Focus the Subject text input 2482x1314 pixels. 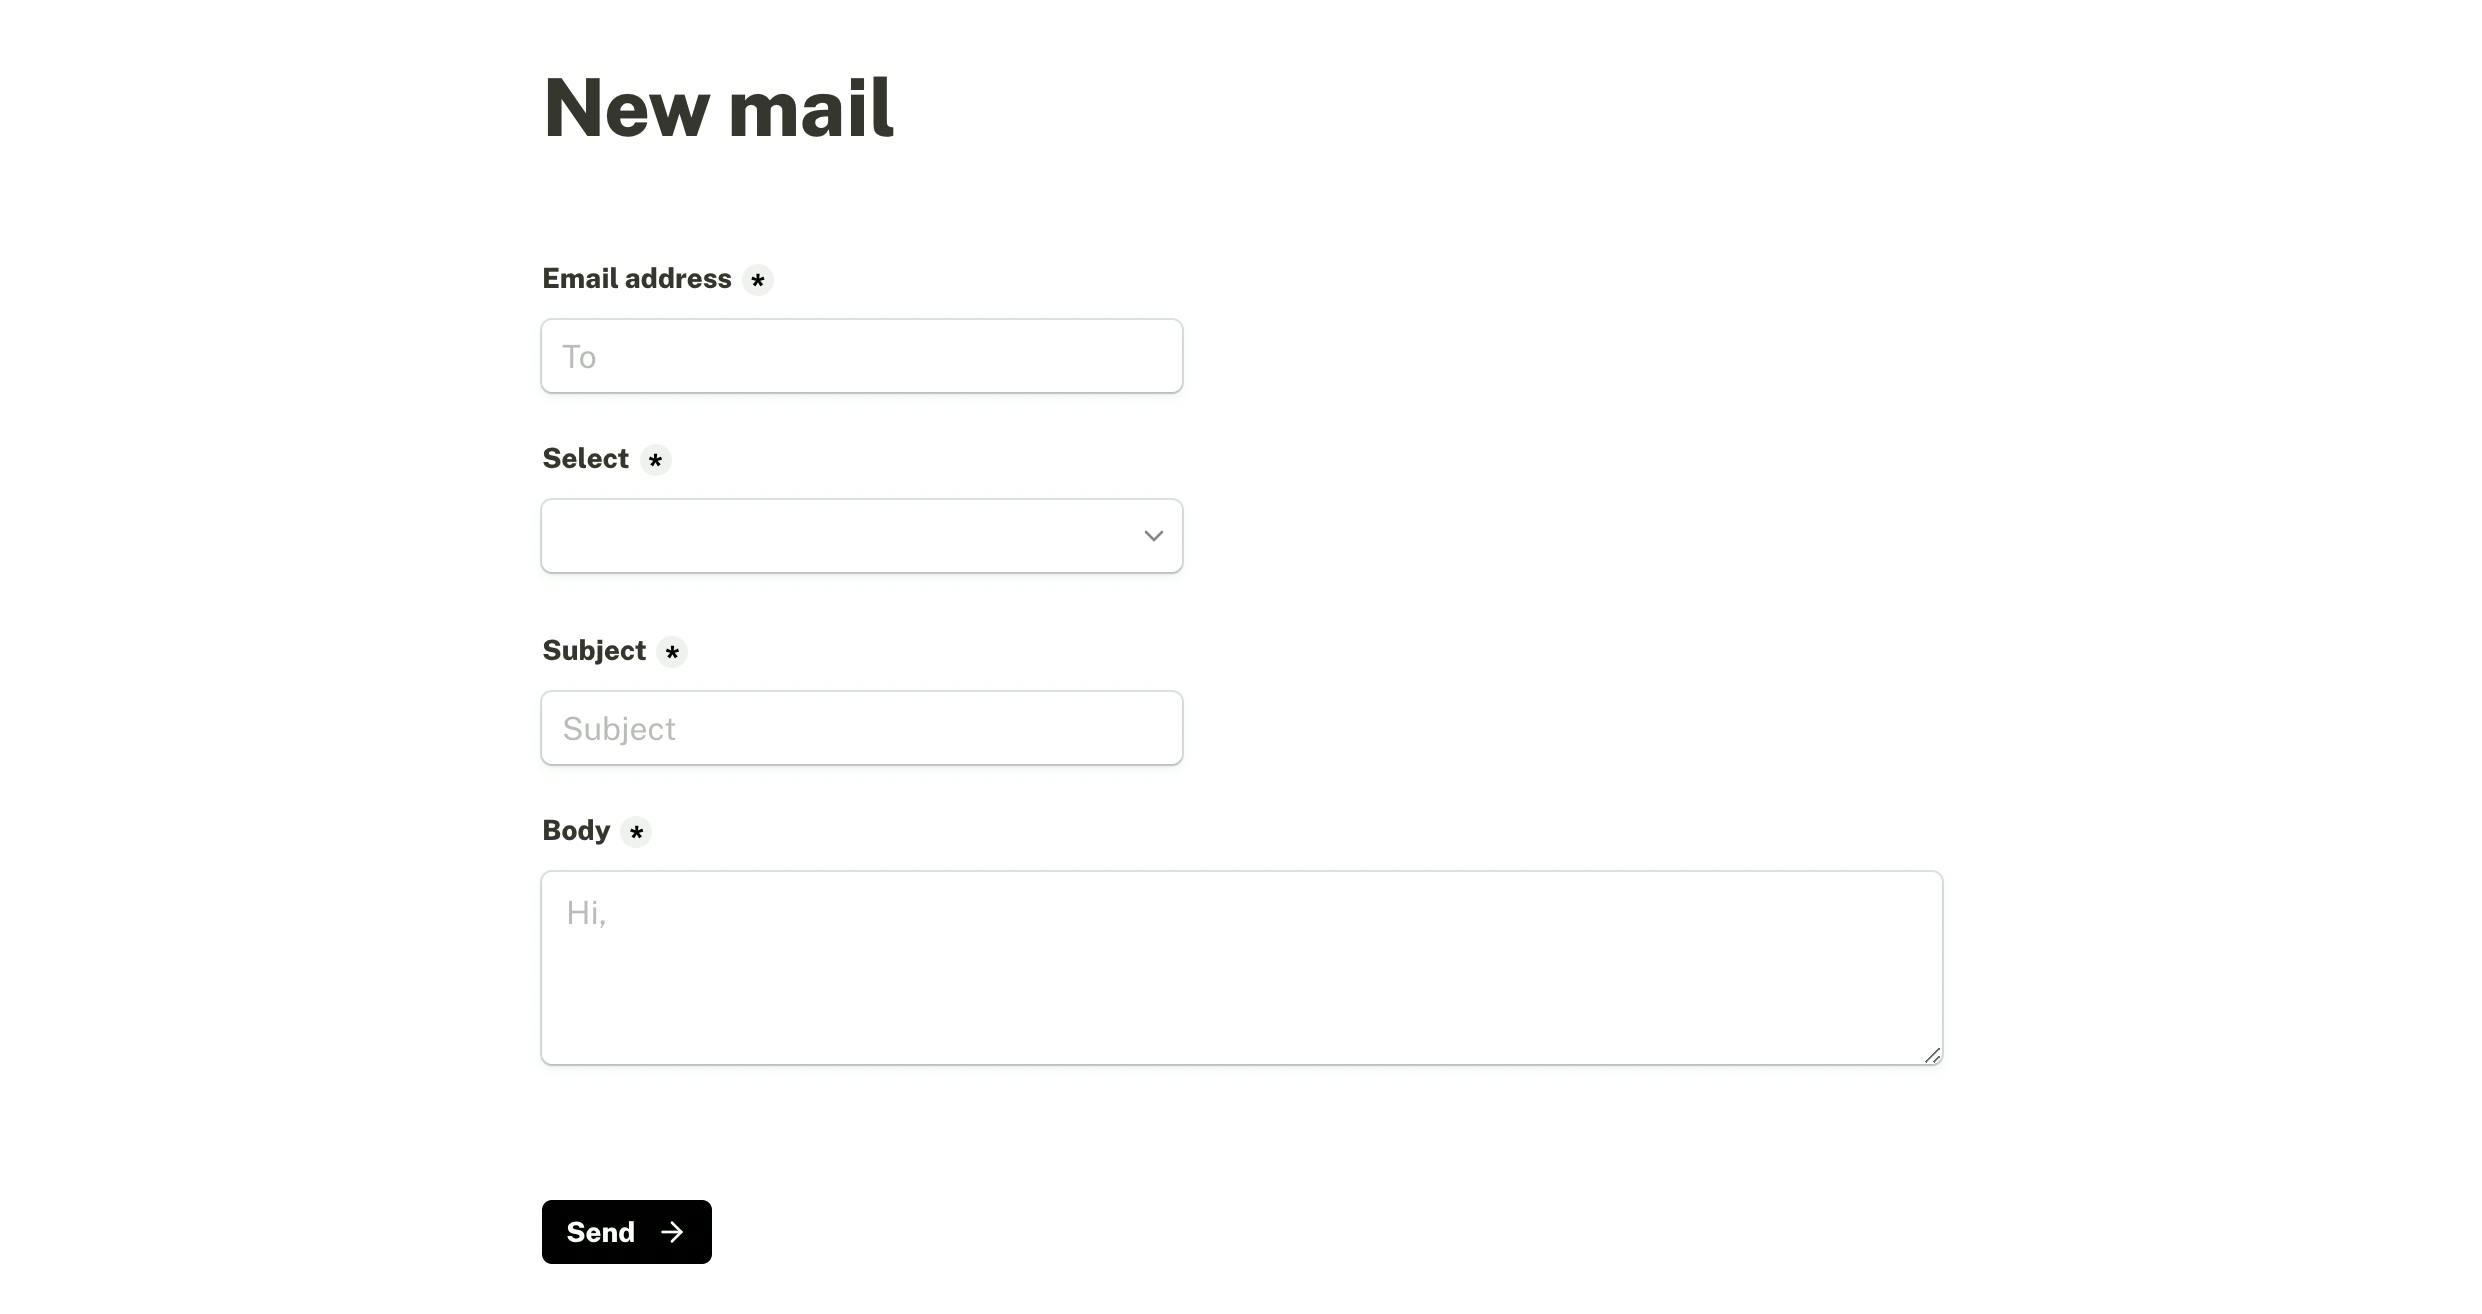coord(861,728)
